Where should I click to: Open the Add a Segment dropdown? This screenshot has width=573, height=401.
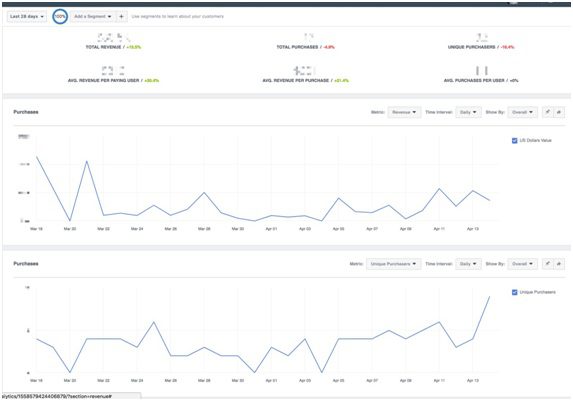[x=93, y=16]
